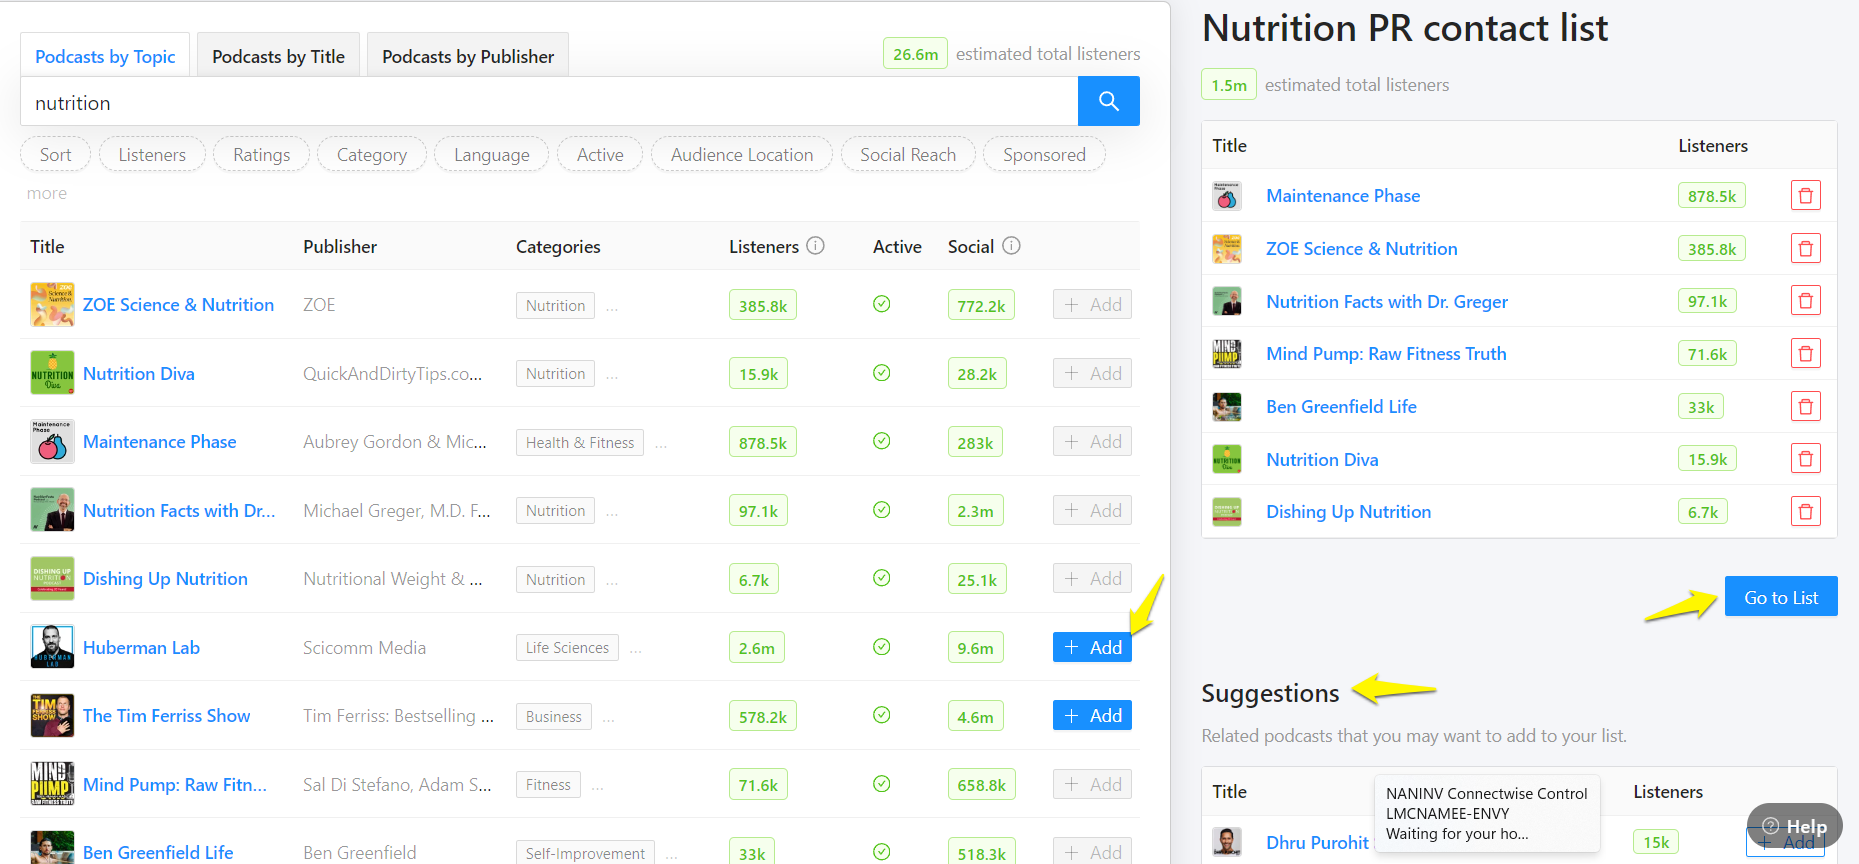Open Huberman Lab podcast link
1859x864 pixels.
coord(141,647)
